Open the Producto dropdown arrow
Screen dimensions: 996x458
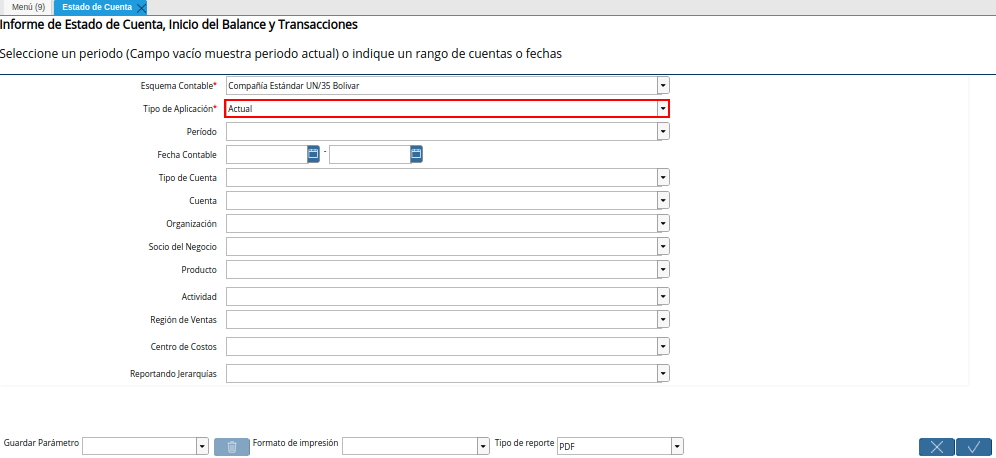pos(663,270)
